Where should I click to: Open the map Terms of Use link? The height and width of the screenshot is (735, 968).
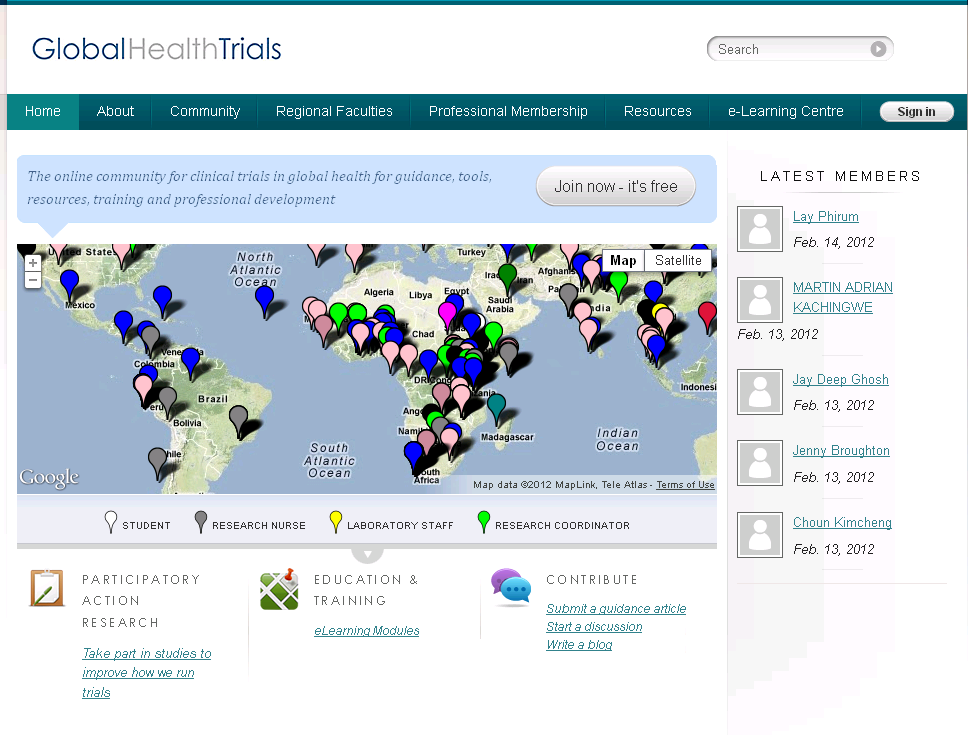(x=685, y=485)
